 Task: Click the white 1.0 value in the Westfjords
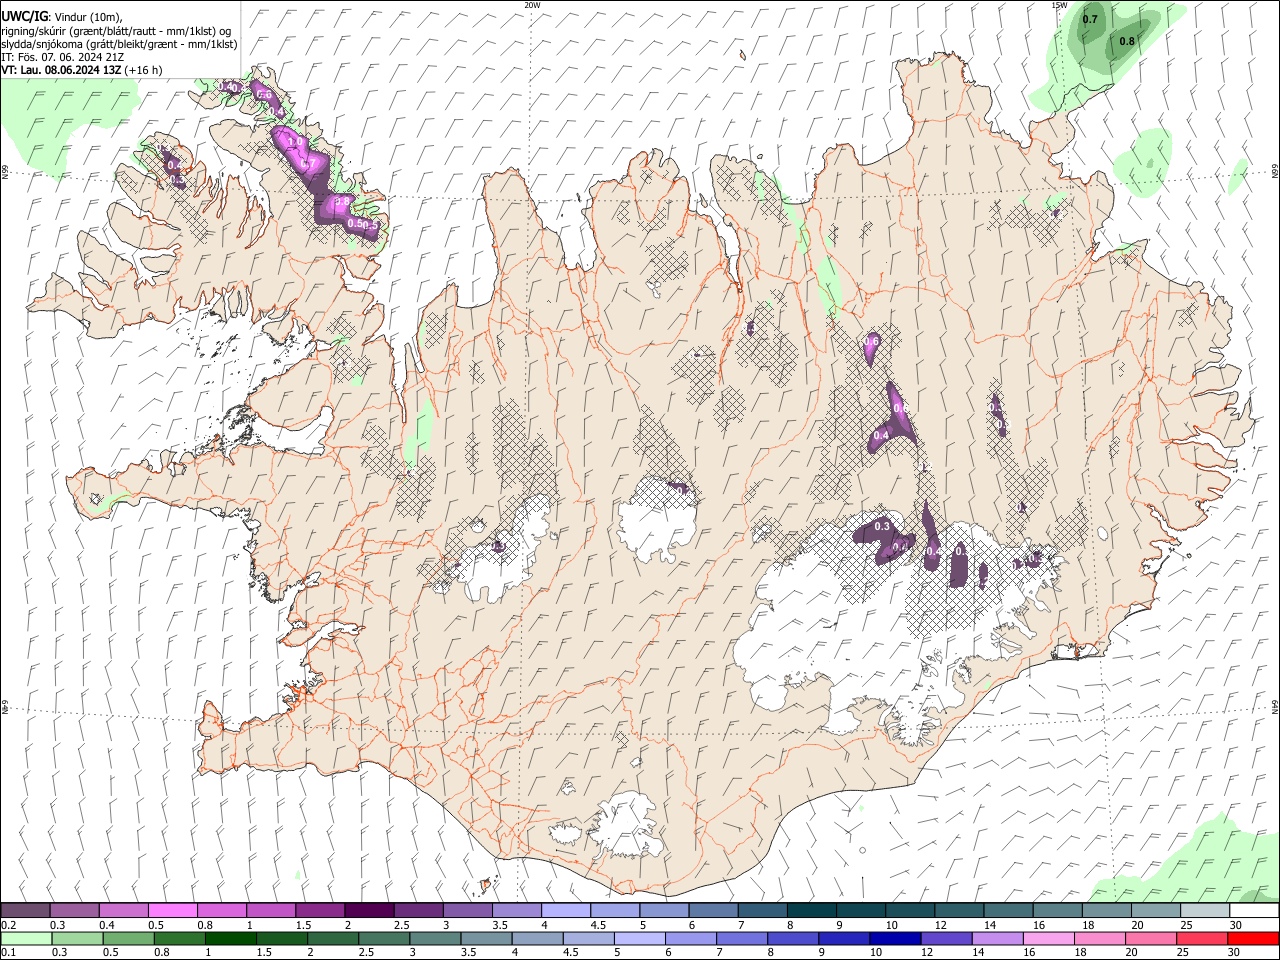[295, 142]
